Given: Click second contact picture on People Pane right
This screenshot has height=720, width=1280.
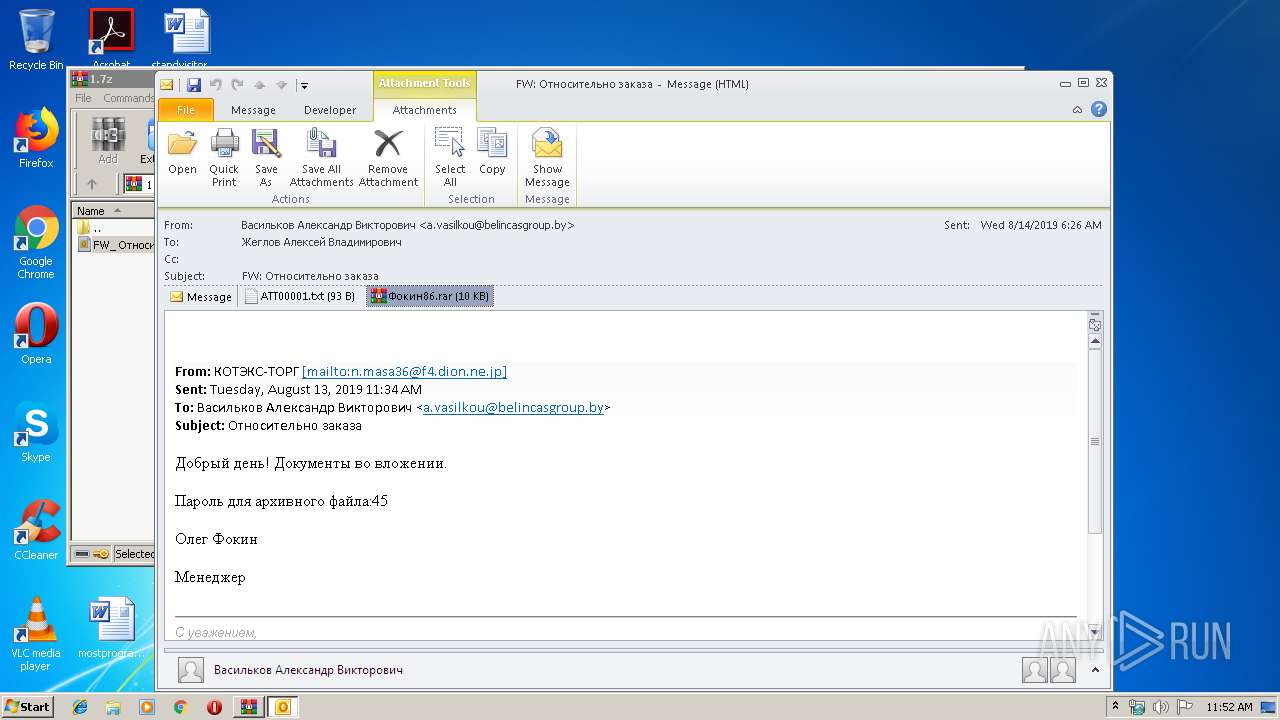Looking at the screenshot, I should click(x=1063, y=670).
